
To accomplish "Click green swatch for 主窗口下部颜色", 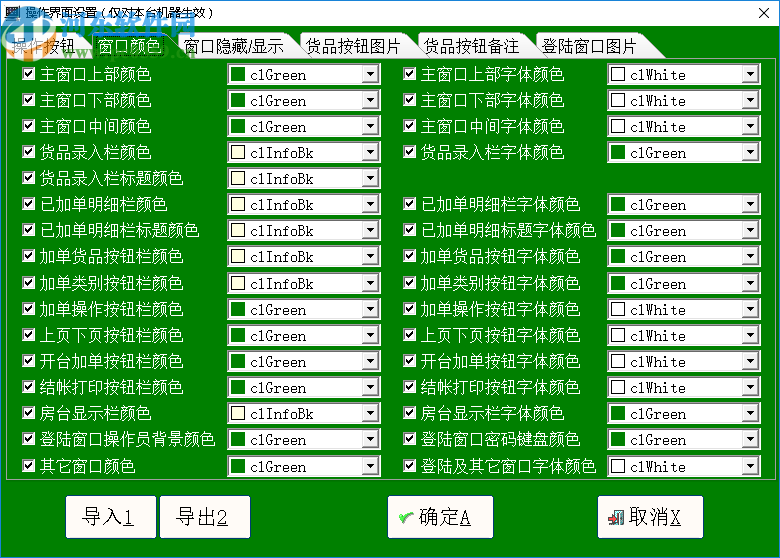I will 238,100.
